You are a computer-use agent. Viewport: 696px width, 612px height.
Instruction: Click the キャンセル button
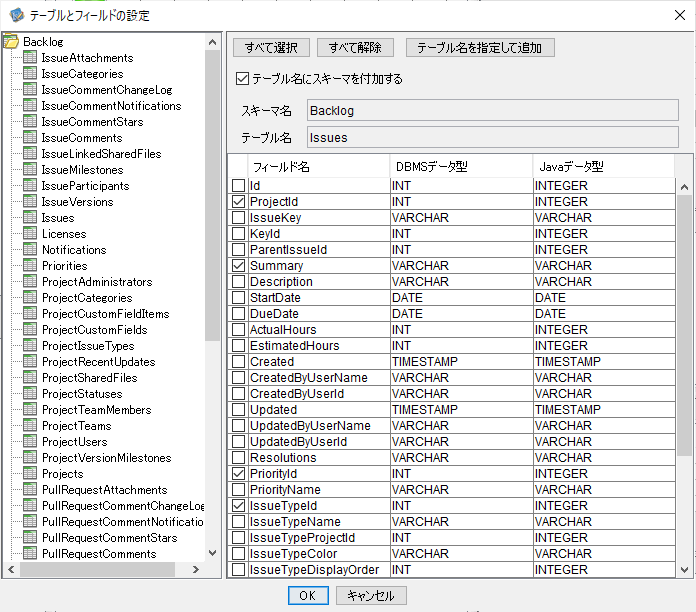click(x=371, y=595)
